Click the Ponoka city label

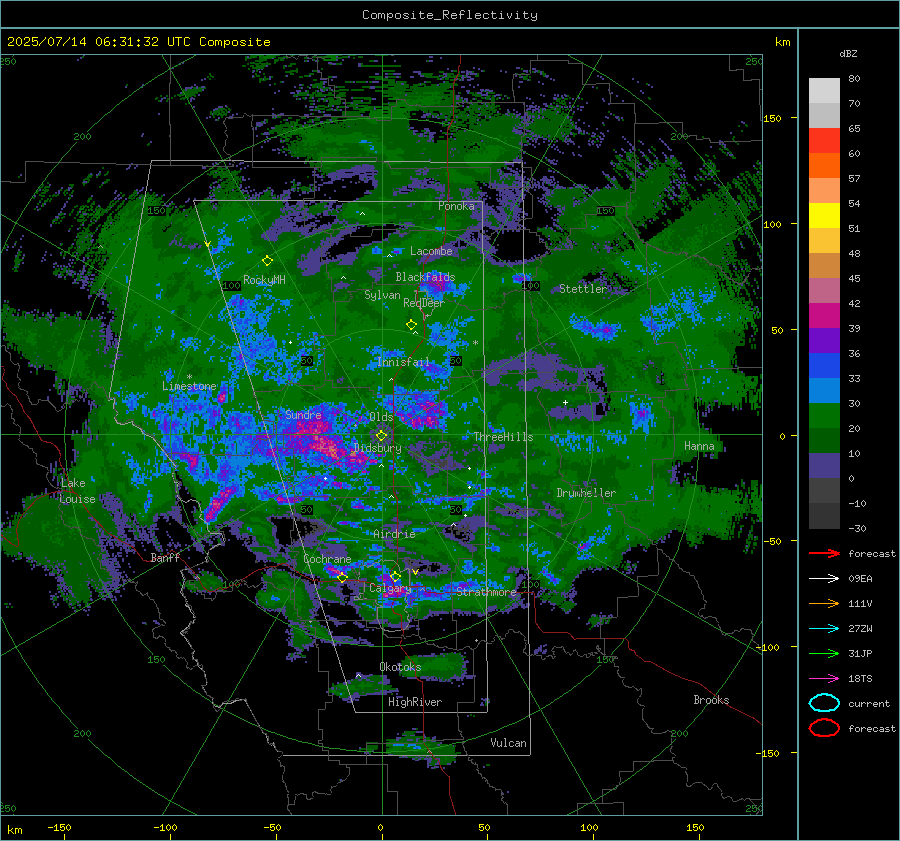tap(456, 206)
